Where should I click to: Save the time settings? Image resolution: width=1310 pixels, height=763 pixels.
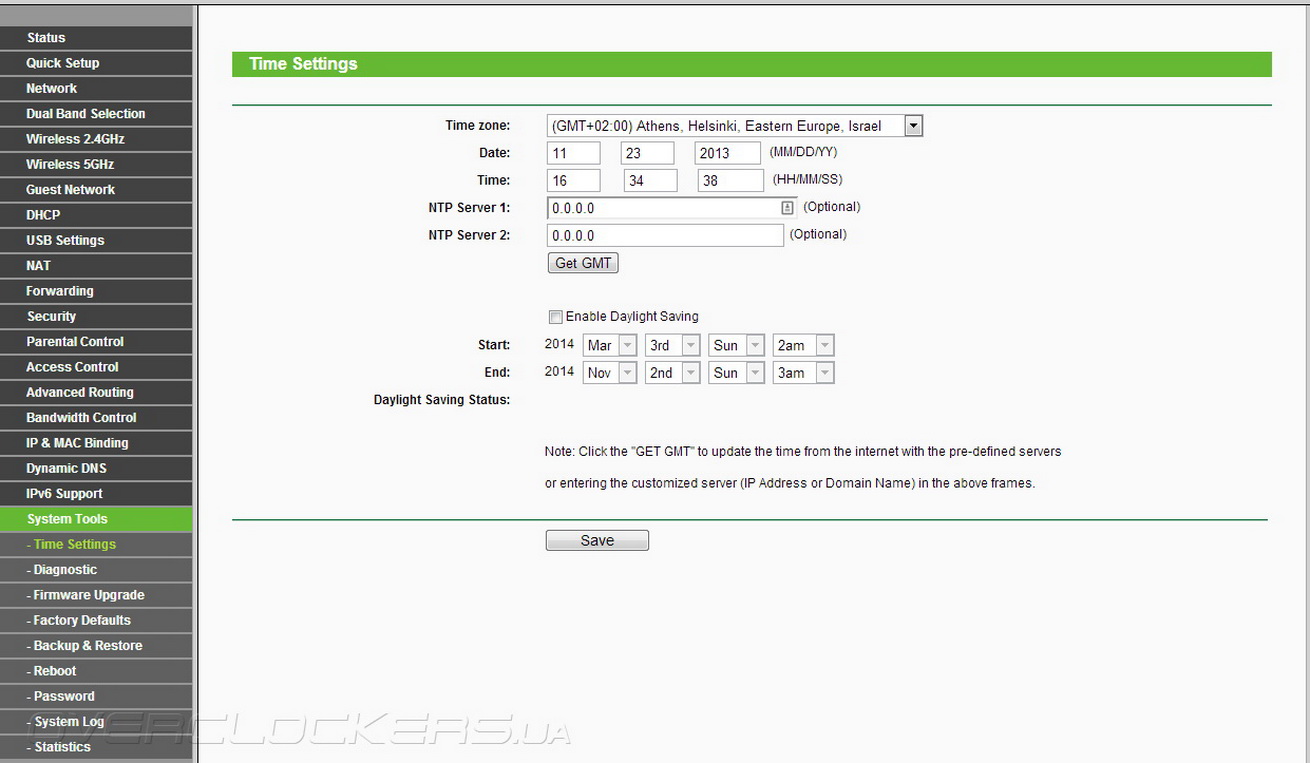597,541
